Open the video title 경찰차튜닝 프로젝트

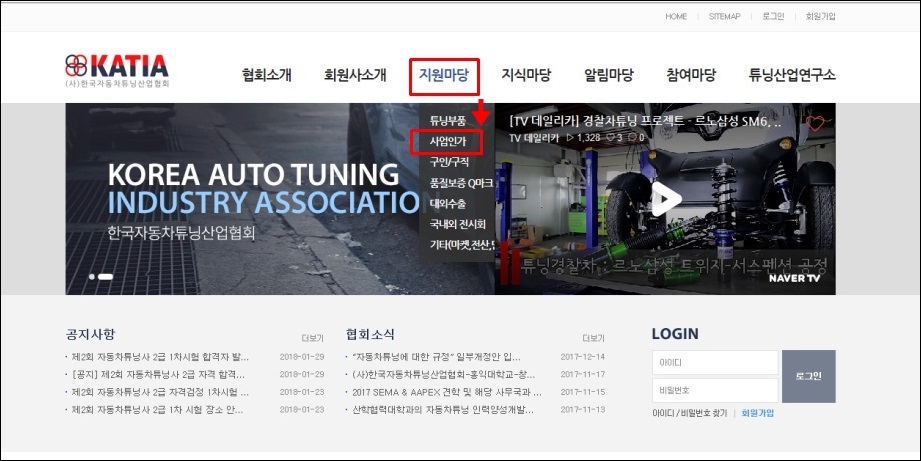pos(645,122)
